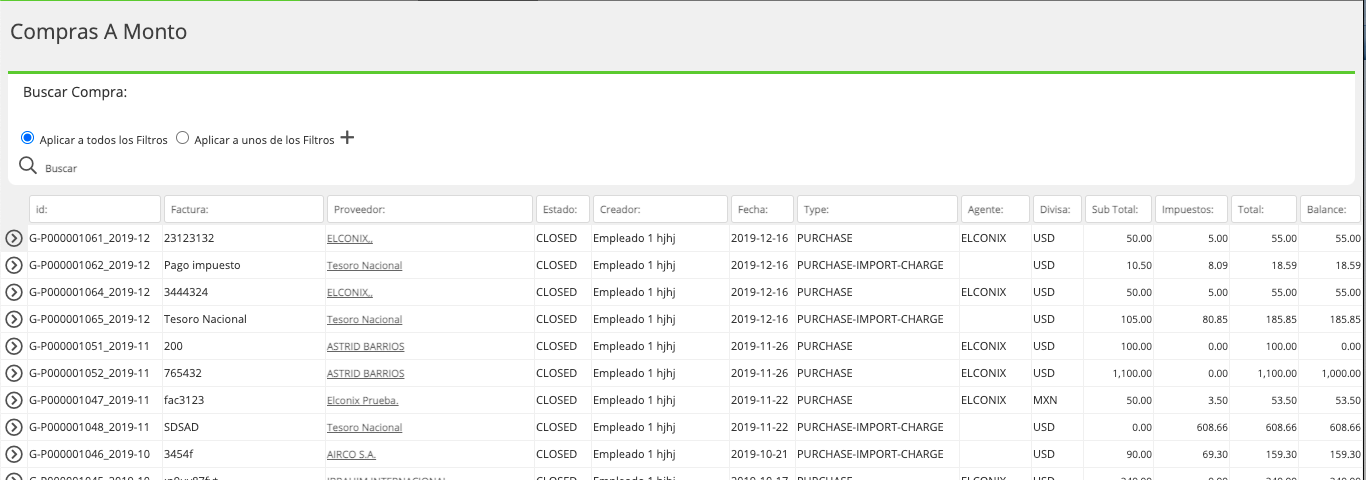Open Tesoro Nacional link for 'Pago impuesto'

click(364, 266)
